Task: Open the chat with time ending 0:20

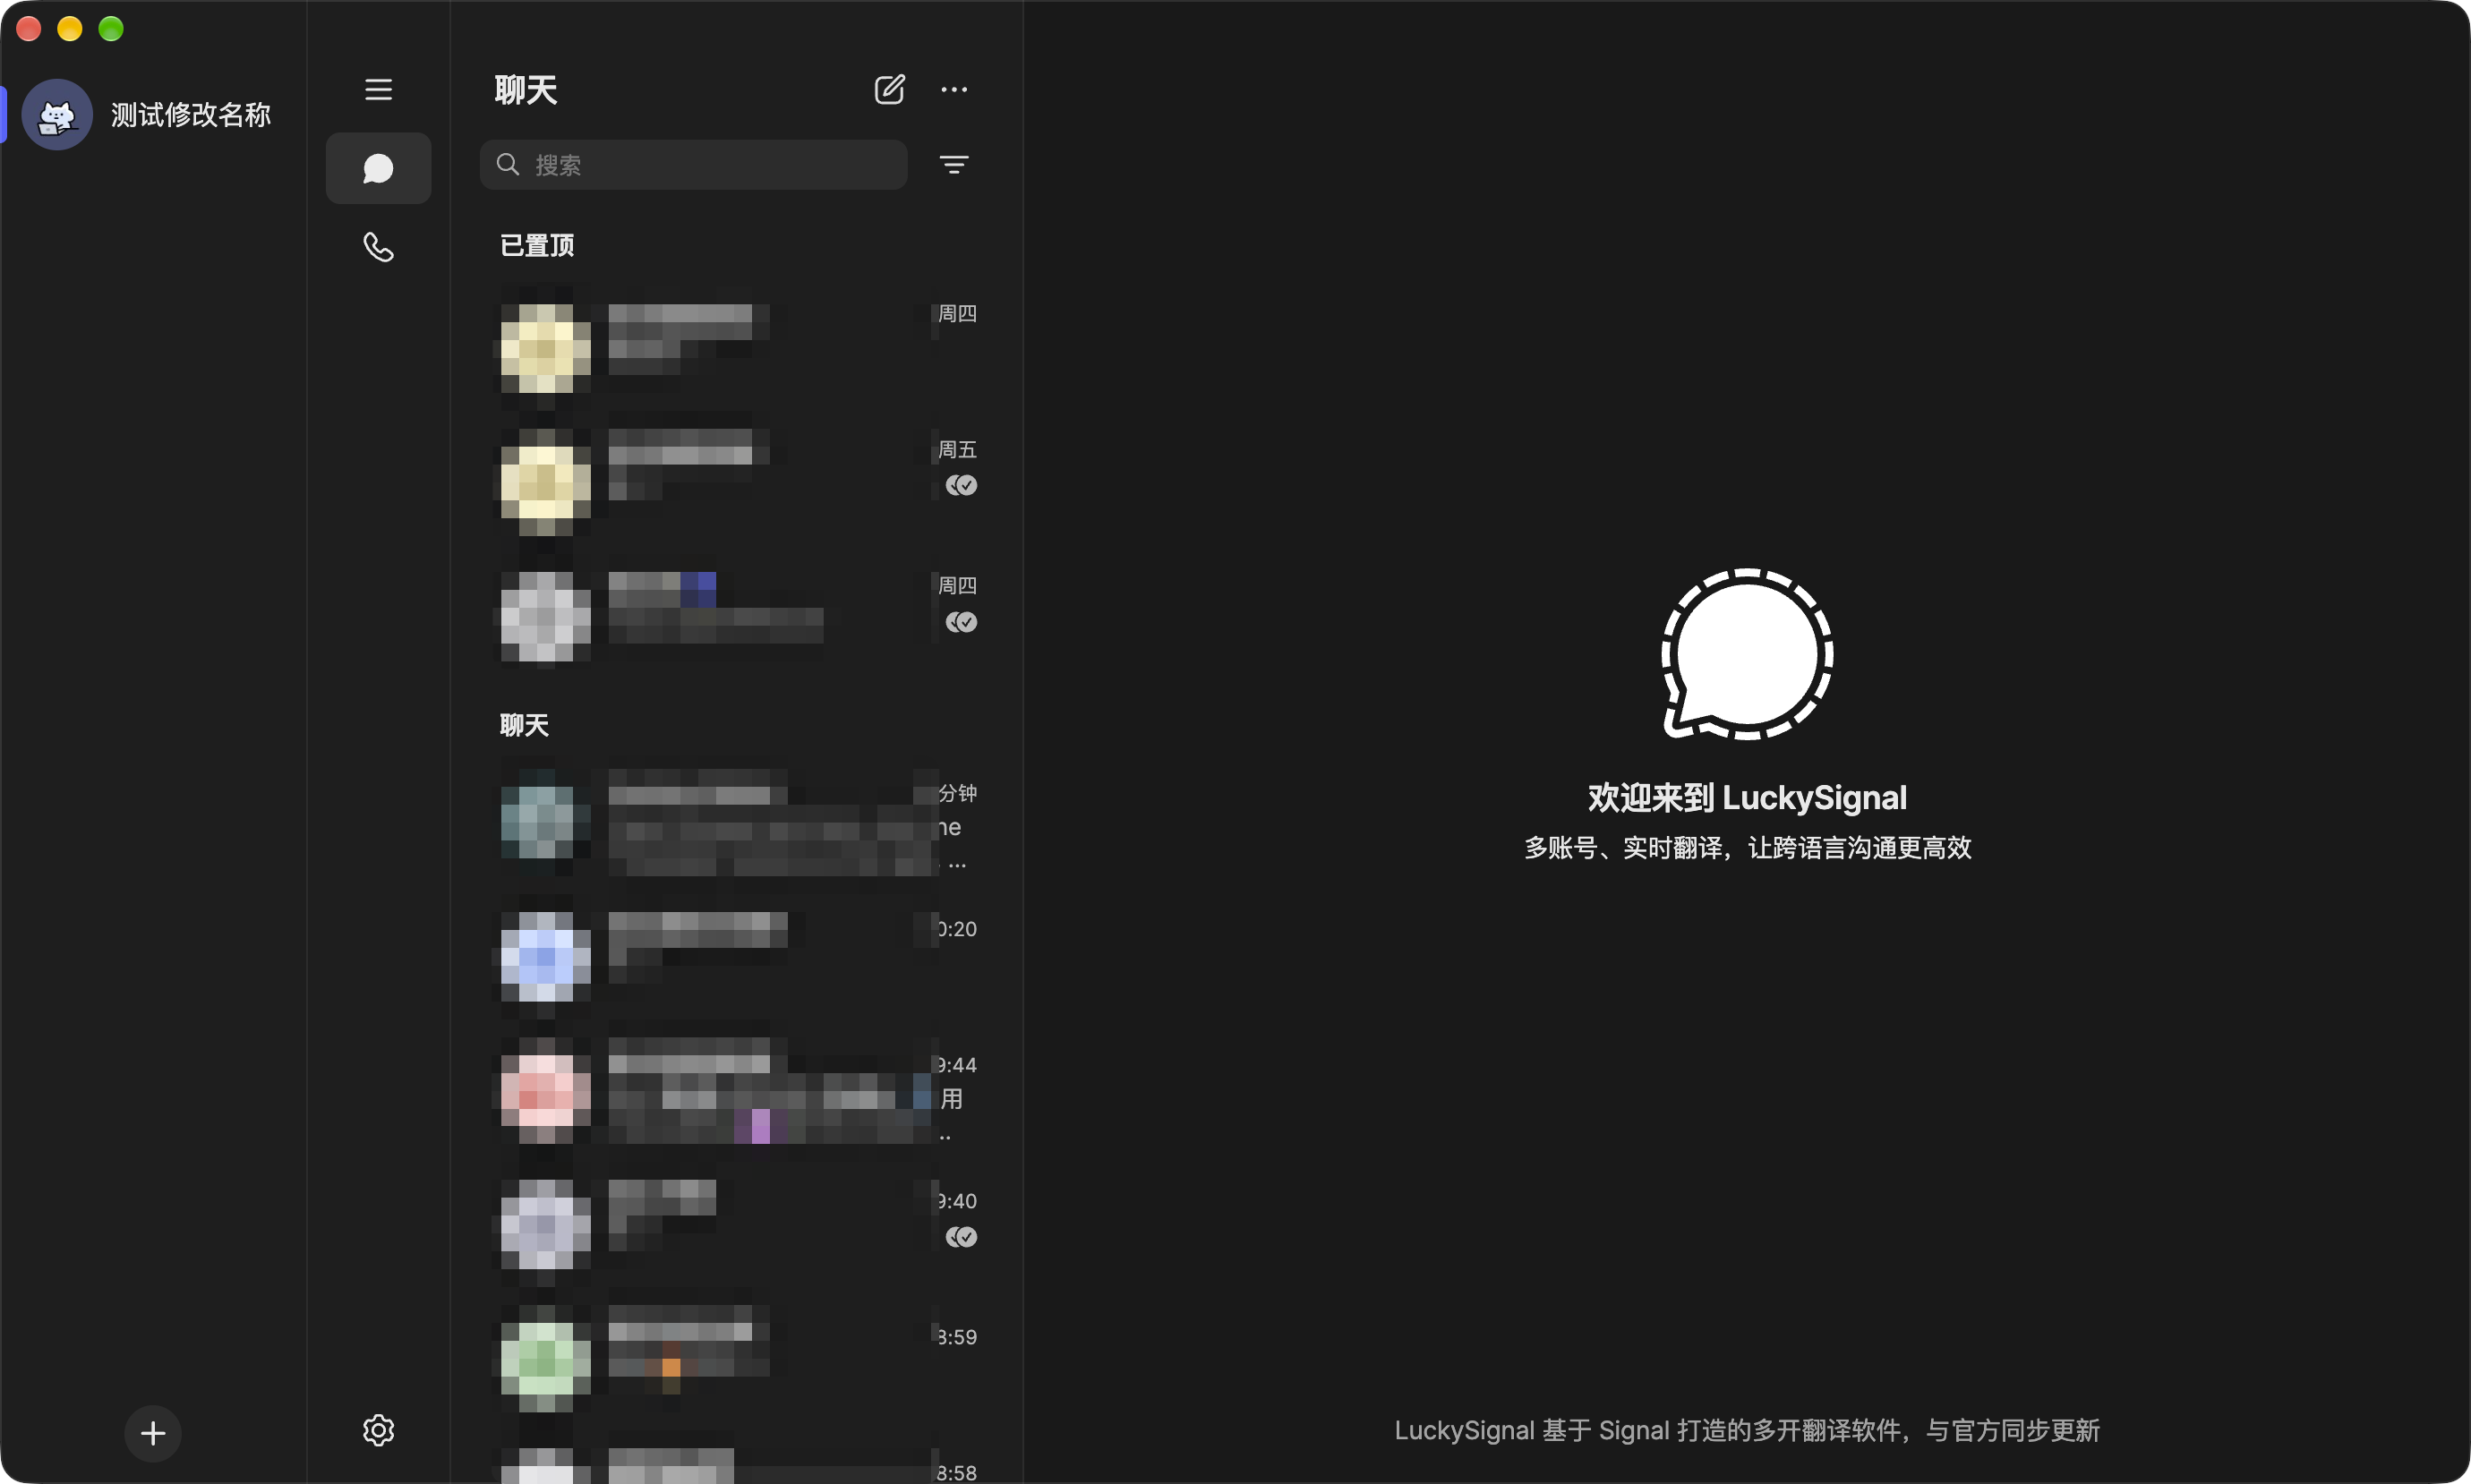Action: coord(737,963)
